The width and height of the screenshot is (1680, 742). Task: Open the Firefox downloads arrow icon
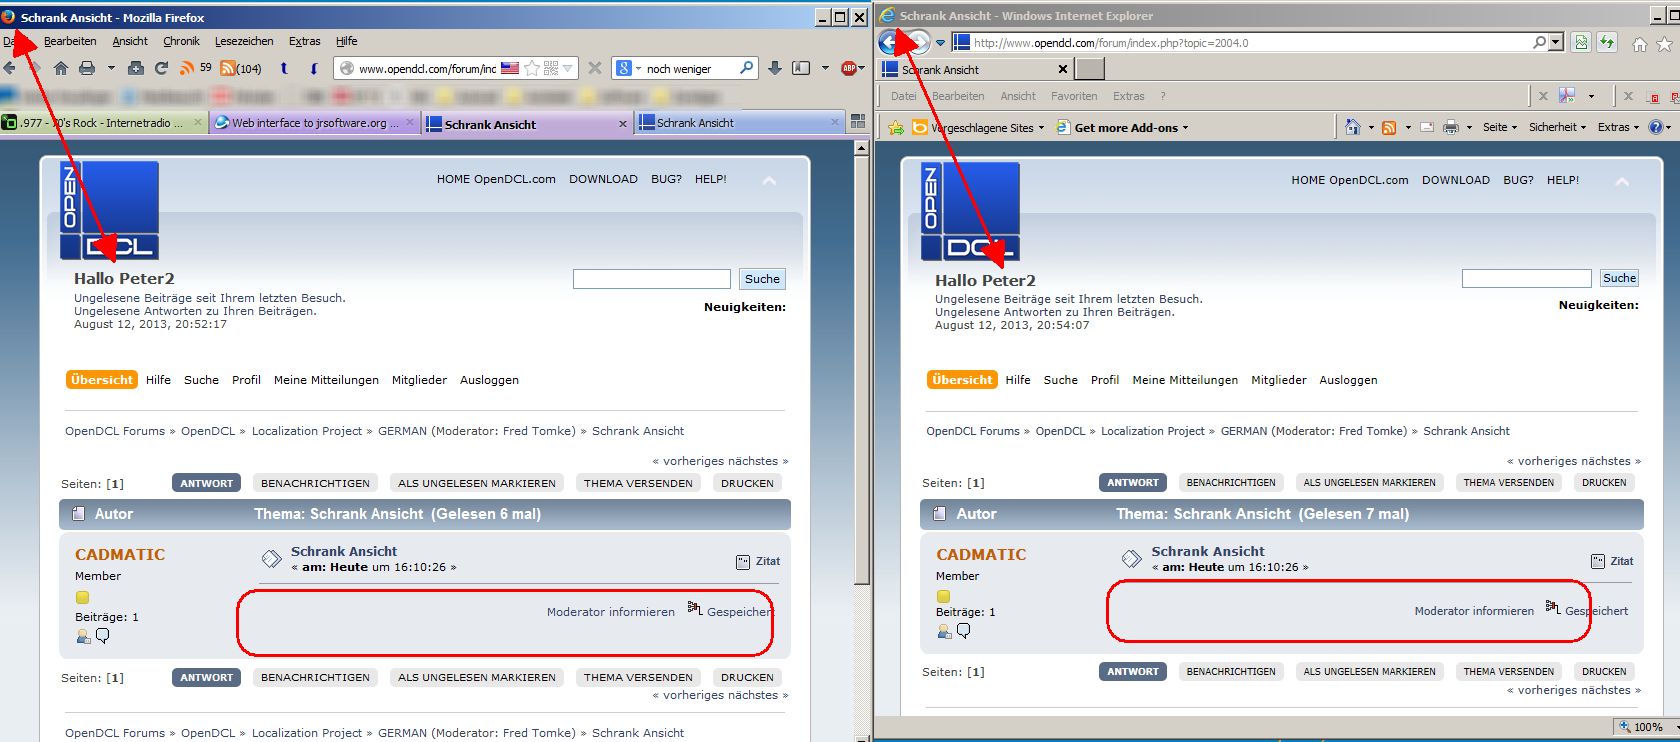pyautogui.click(x=774, y=68)
